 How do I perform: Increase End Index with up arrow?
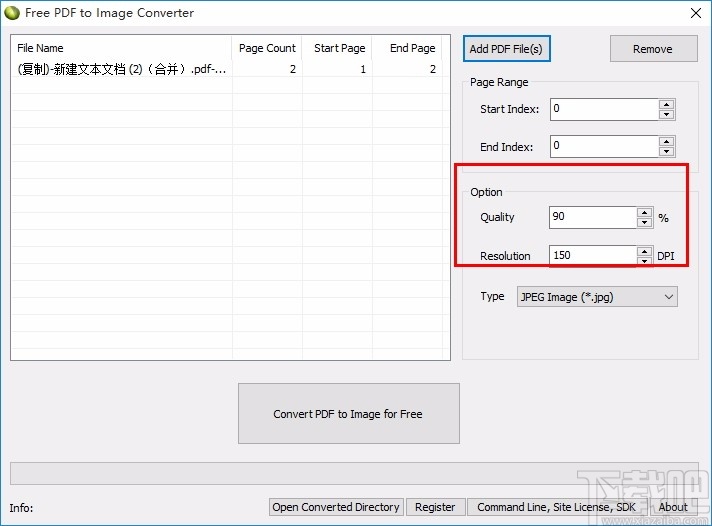click(x=666, y=141)
